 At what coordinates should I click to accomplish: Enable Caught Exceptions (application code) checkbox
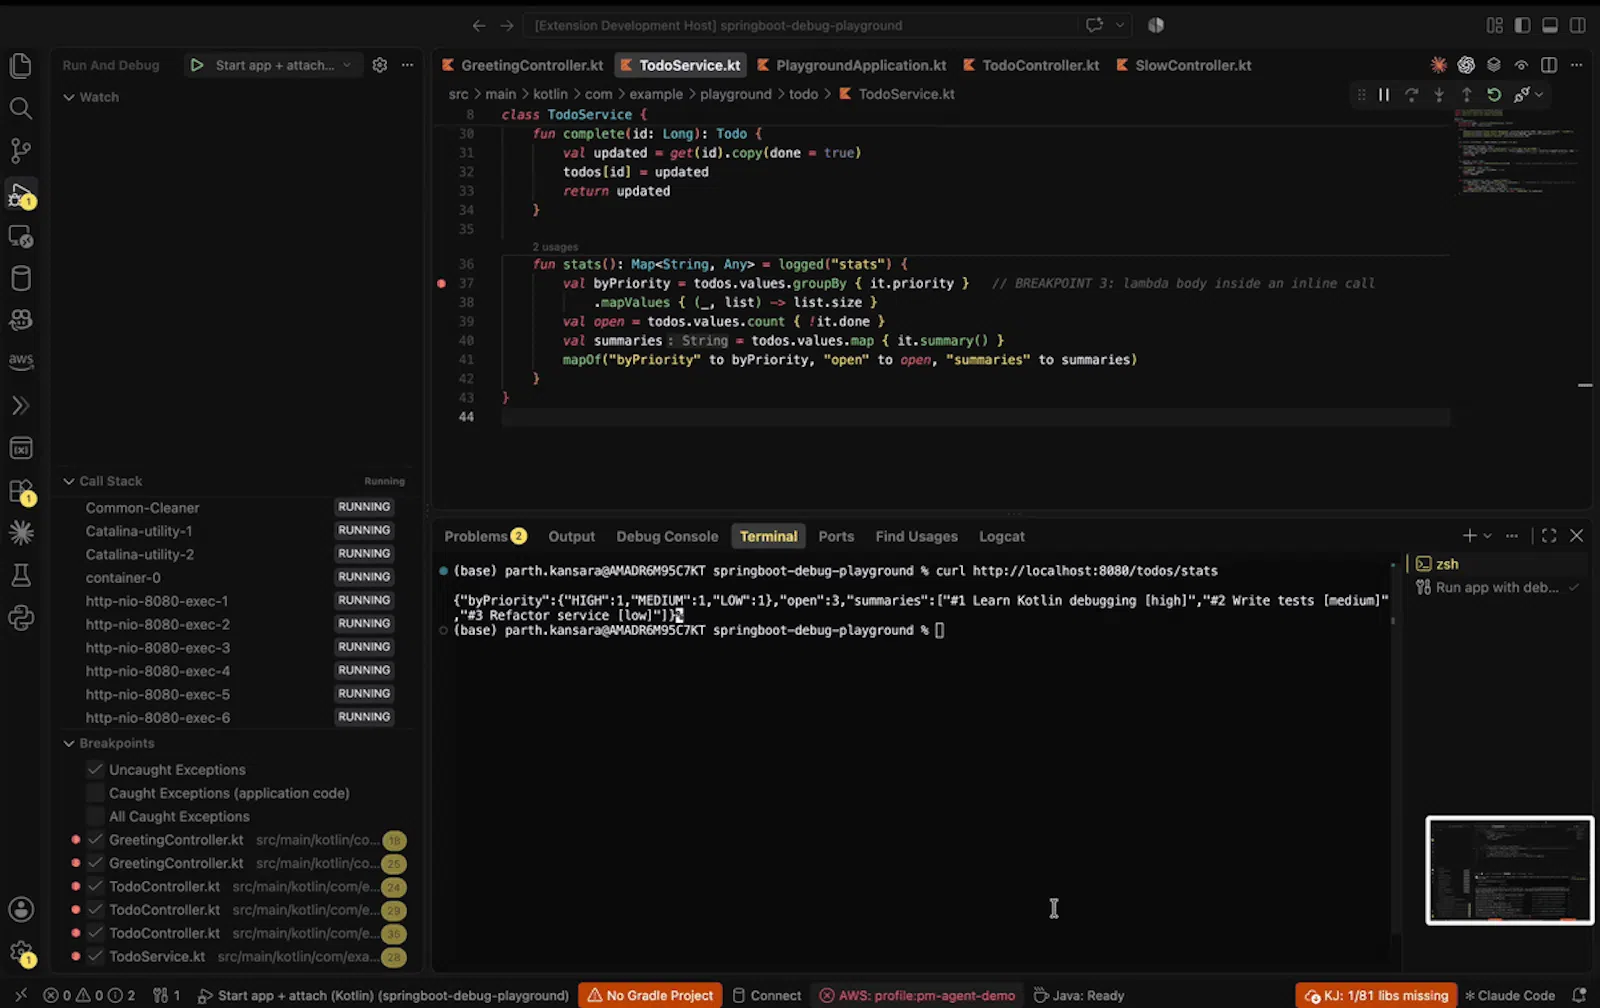(95, 793)
